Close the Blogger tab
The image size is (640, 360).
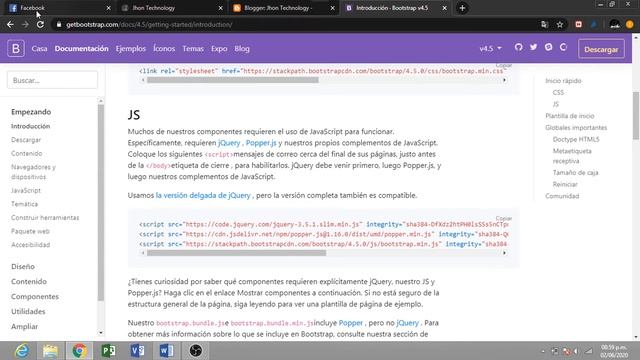(x=333, y=8)
